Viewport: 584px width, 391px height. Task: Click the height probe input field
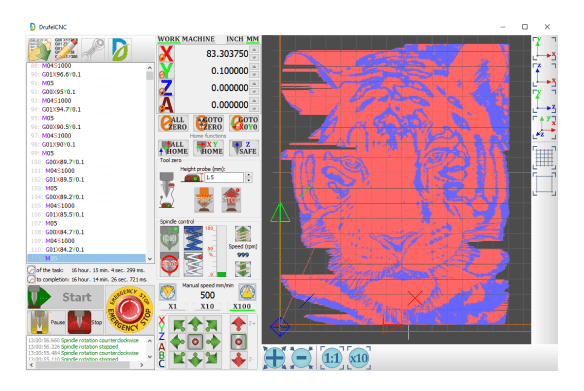point(224,177)
